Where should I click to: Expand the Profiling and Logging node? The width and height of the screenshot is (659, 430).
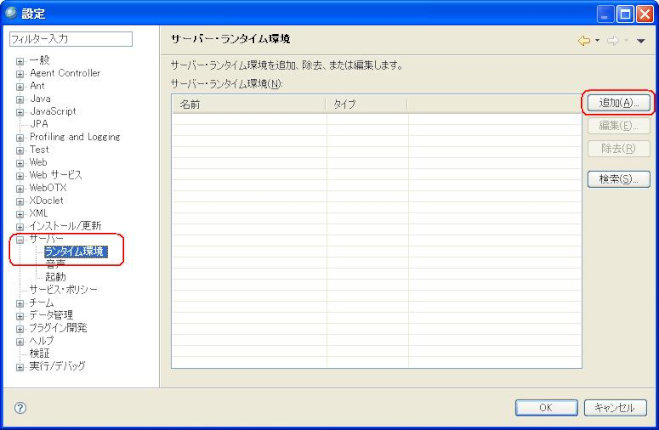(x=19, y=137)
